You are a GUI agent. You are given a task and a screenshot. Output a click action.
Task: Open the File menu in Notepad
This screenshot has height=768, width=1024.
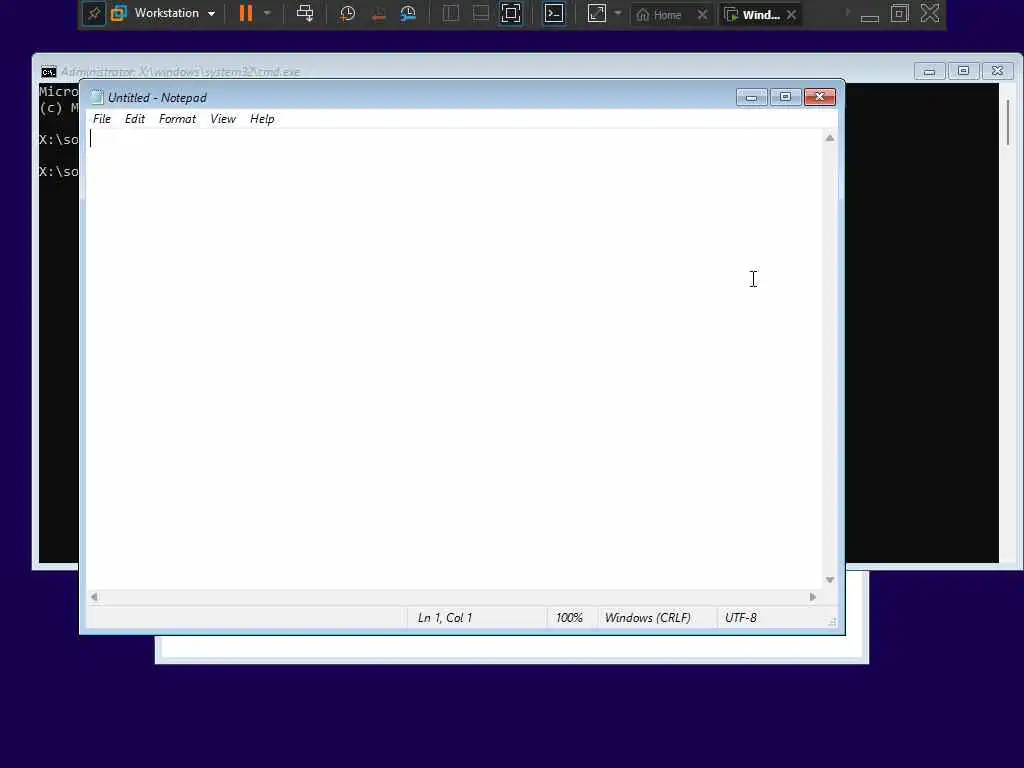[x=102, y=119]
